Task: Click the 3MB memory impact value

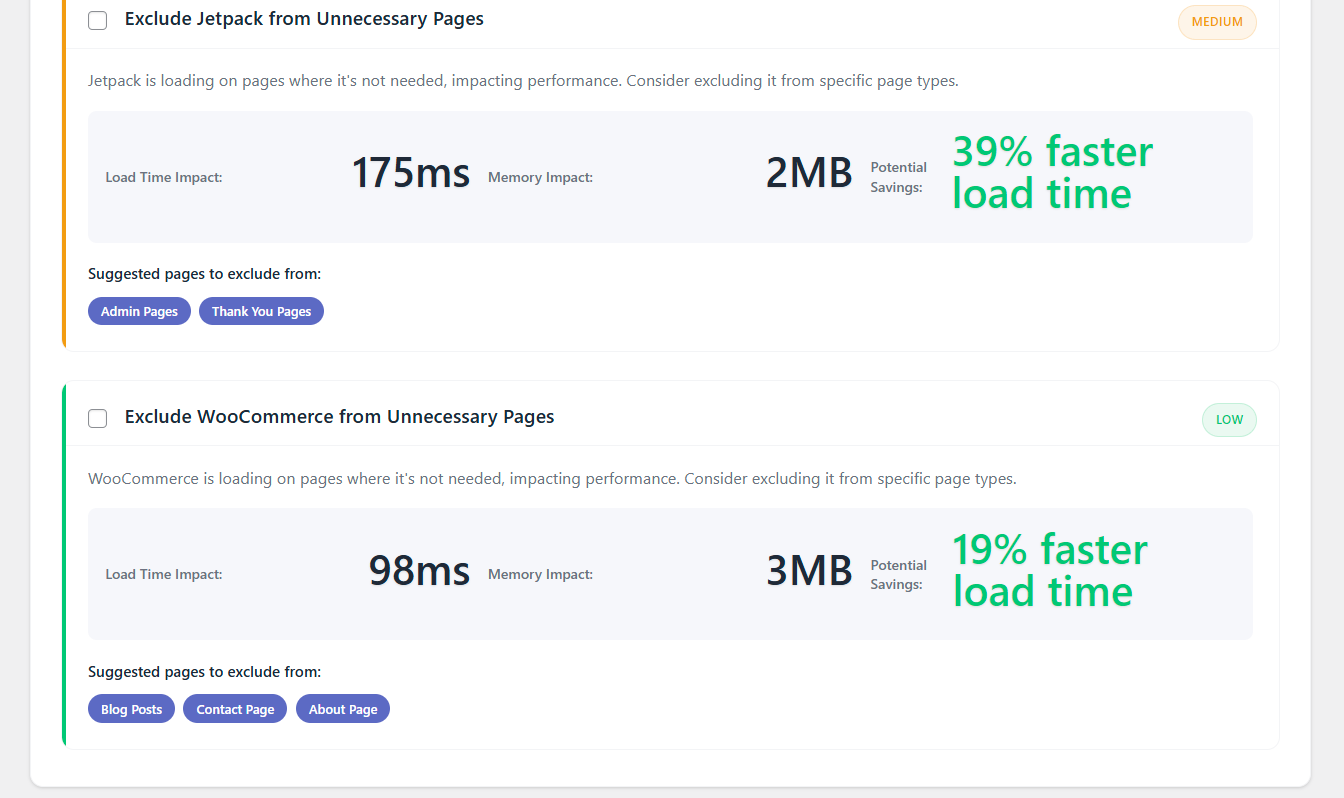Action: [809, 570]
